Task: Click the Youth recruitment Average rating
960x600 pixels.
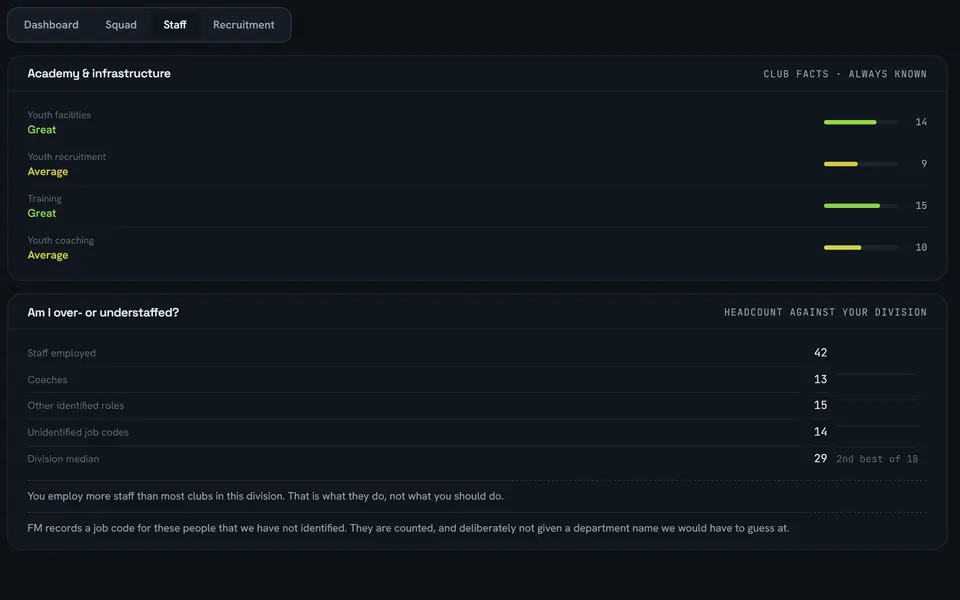Action: pyautogui.click(x=48, y=171)
